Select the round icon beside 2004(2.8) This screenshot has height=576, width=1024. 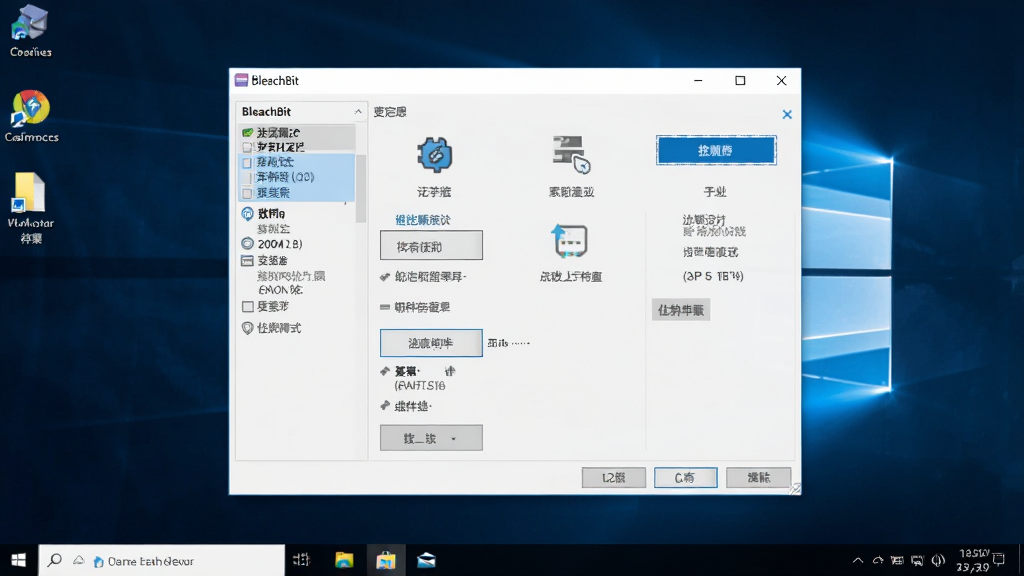pos(248,244)
